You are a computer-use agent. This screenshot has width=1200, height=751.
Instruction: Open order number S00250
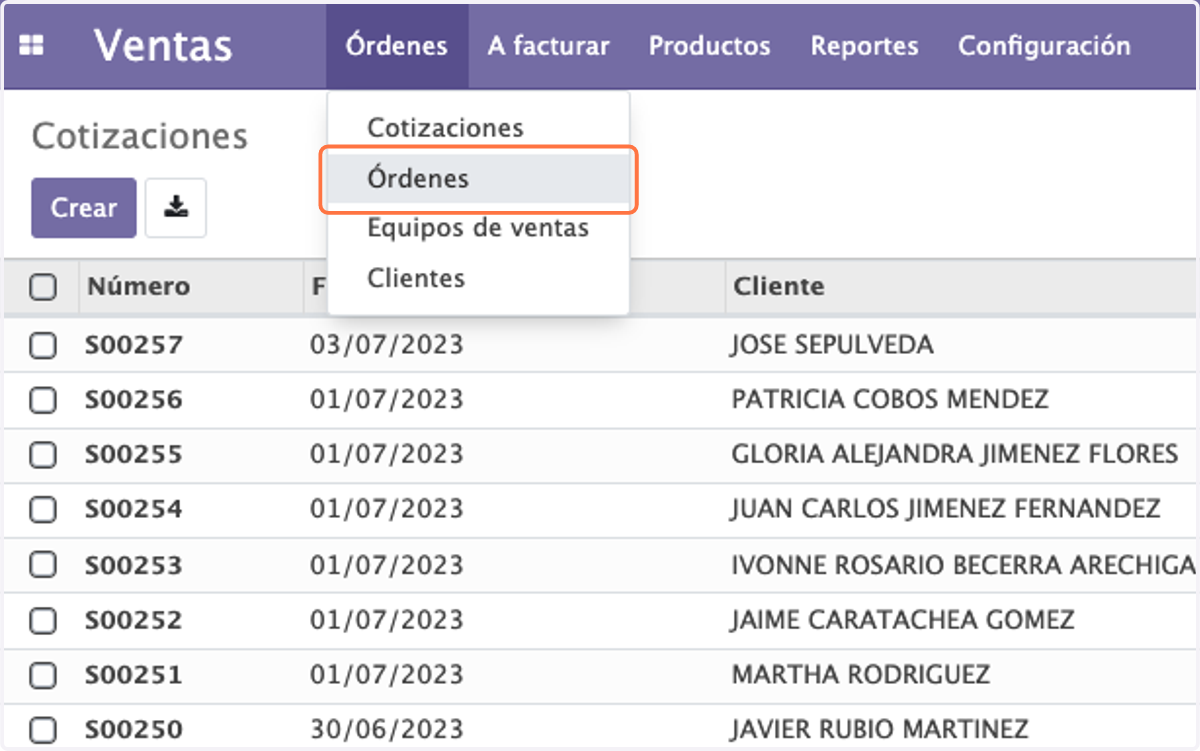[x=134, y=730]
